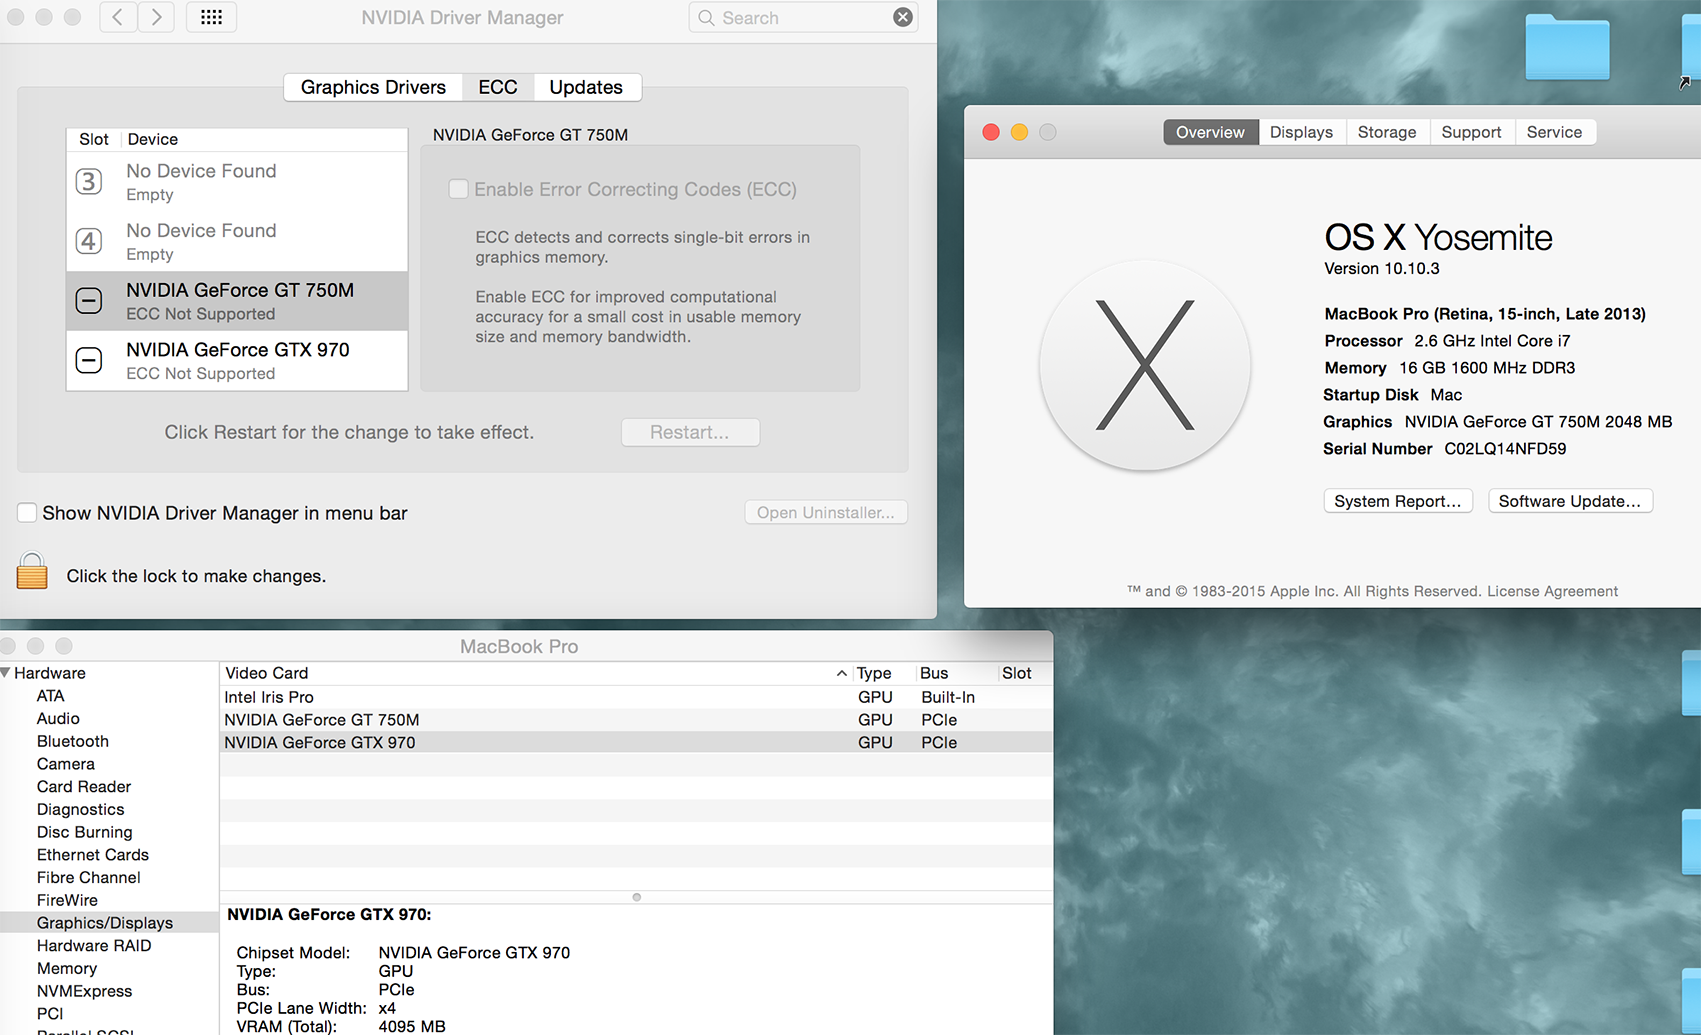
Task: Open System Report...
Action: [x=1397, y=501]
